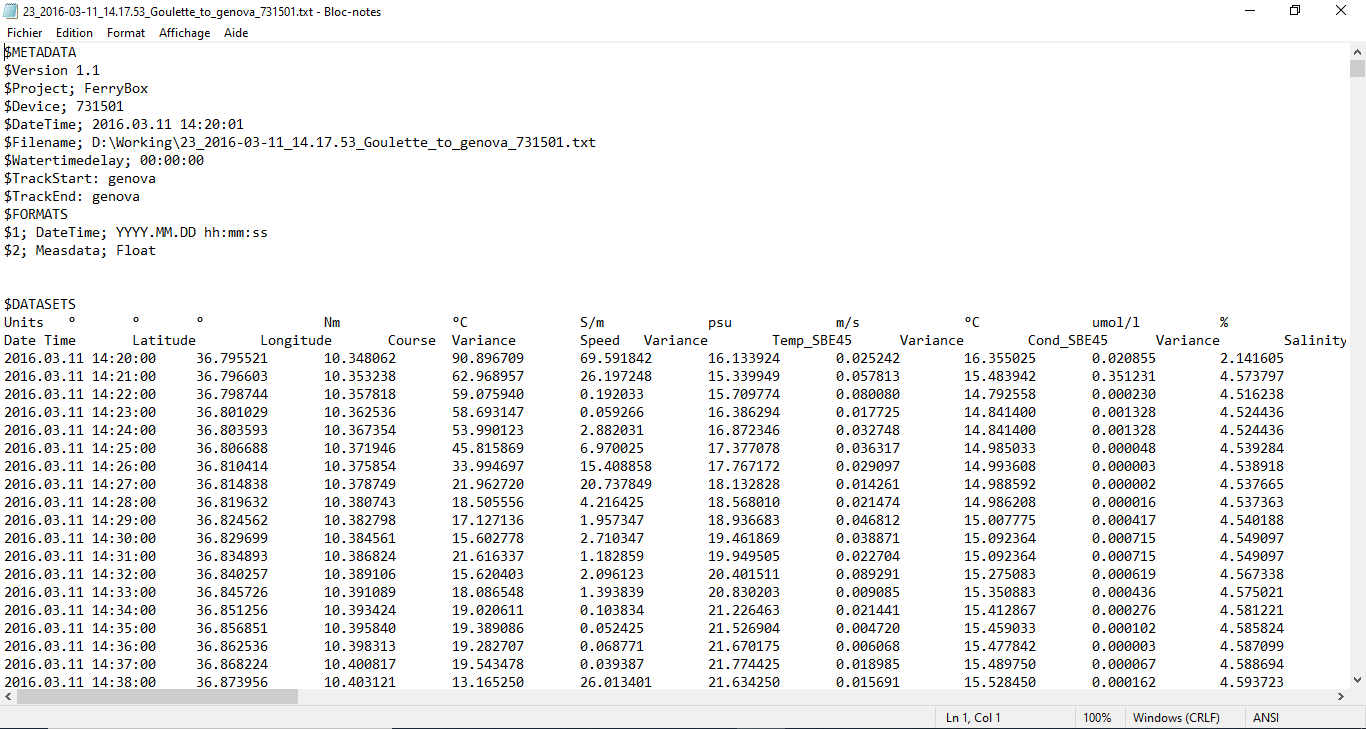1366x729 pixels.
Task: Click the psu unit label
Action: tap(720, 322)
